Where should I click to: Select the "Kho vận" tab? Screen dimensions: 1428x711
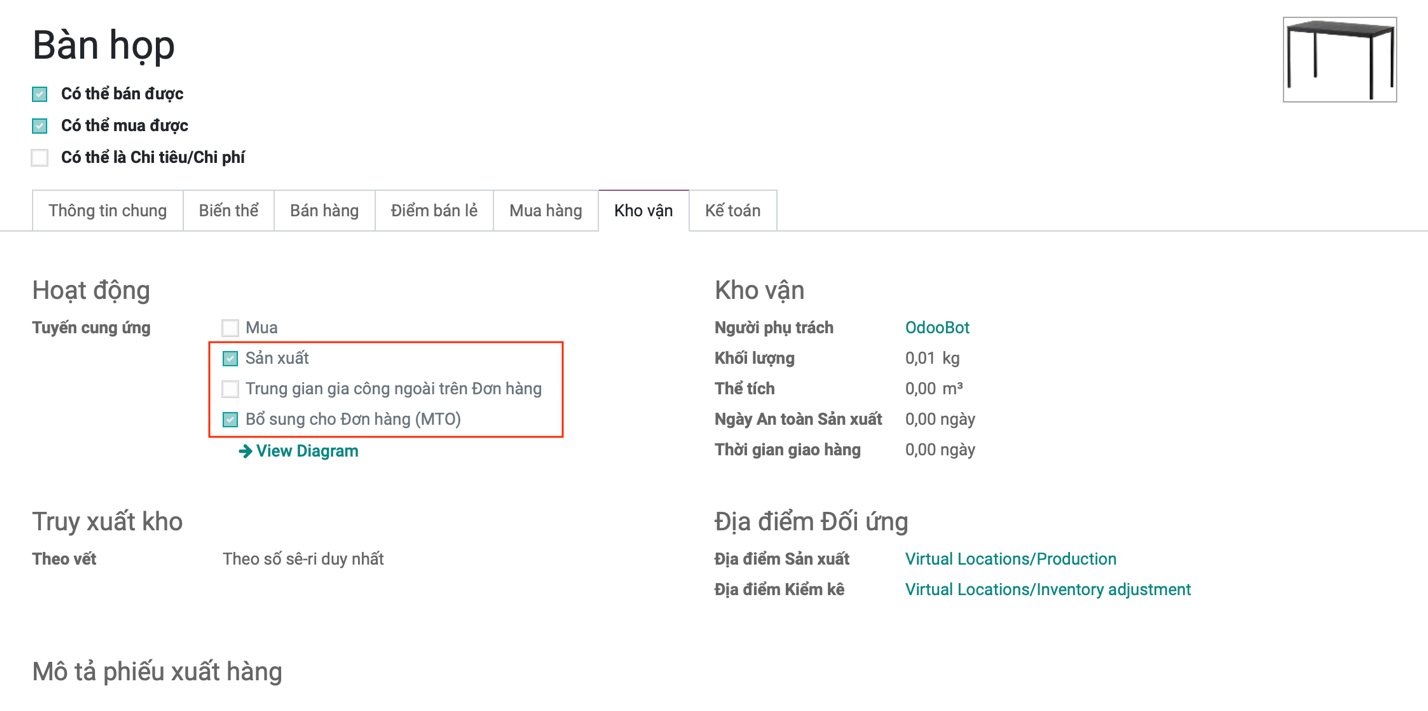coord(643,211)
